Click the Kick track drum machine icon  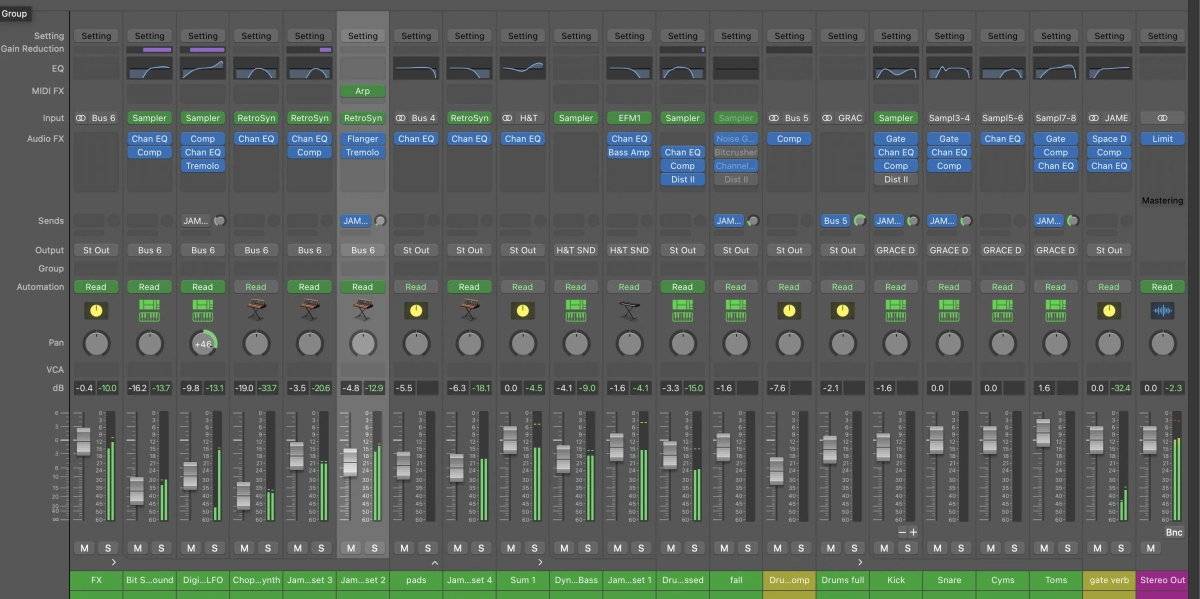coord(895,312)
